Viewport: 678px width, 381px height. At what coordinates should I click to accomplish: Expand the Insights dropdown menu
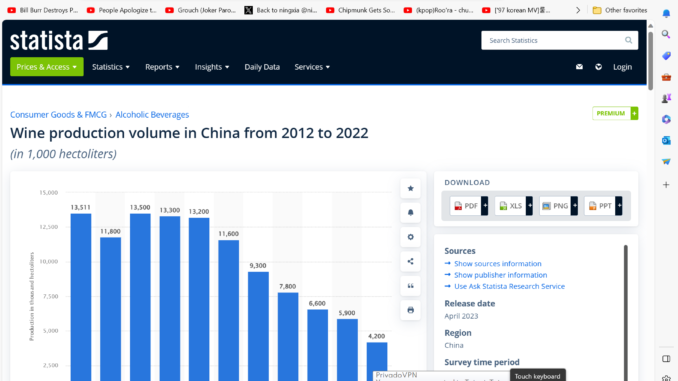212,67
